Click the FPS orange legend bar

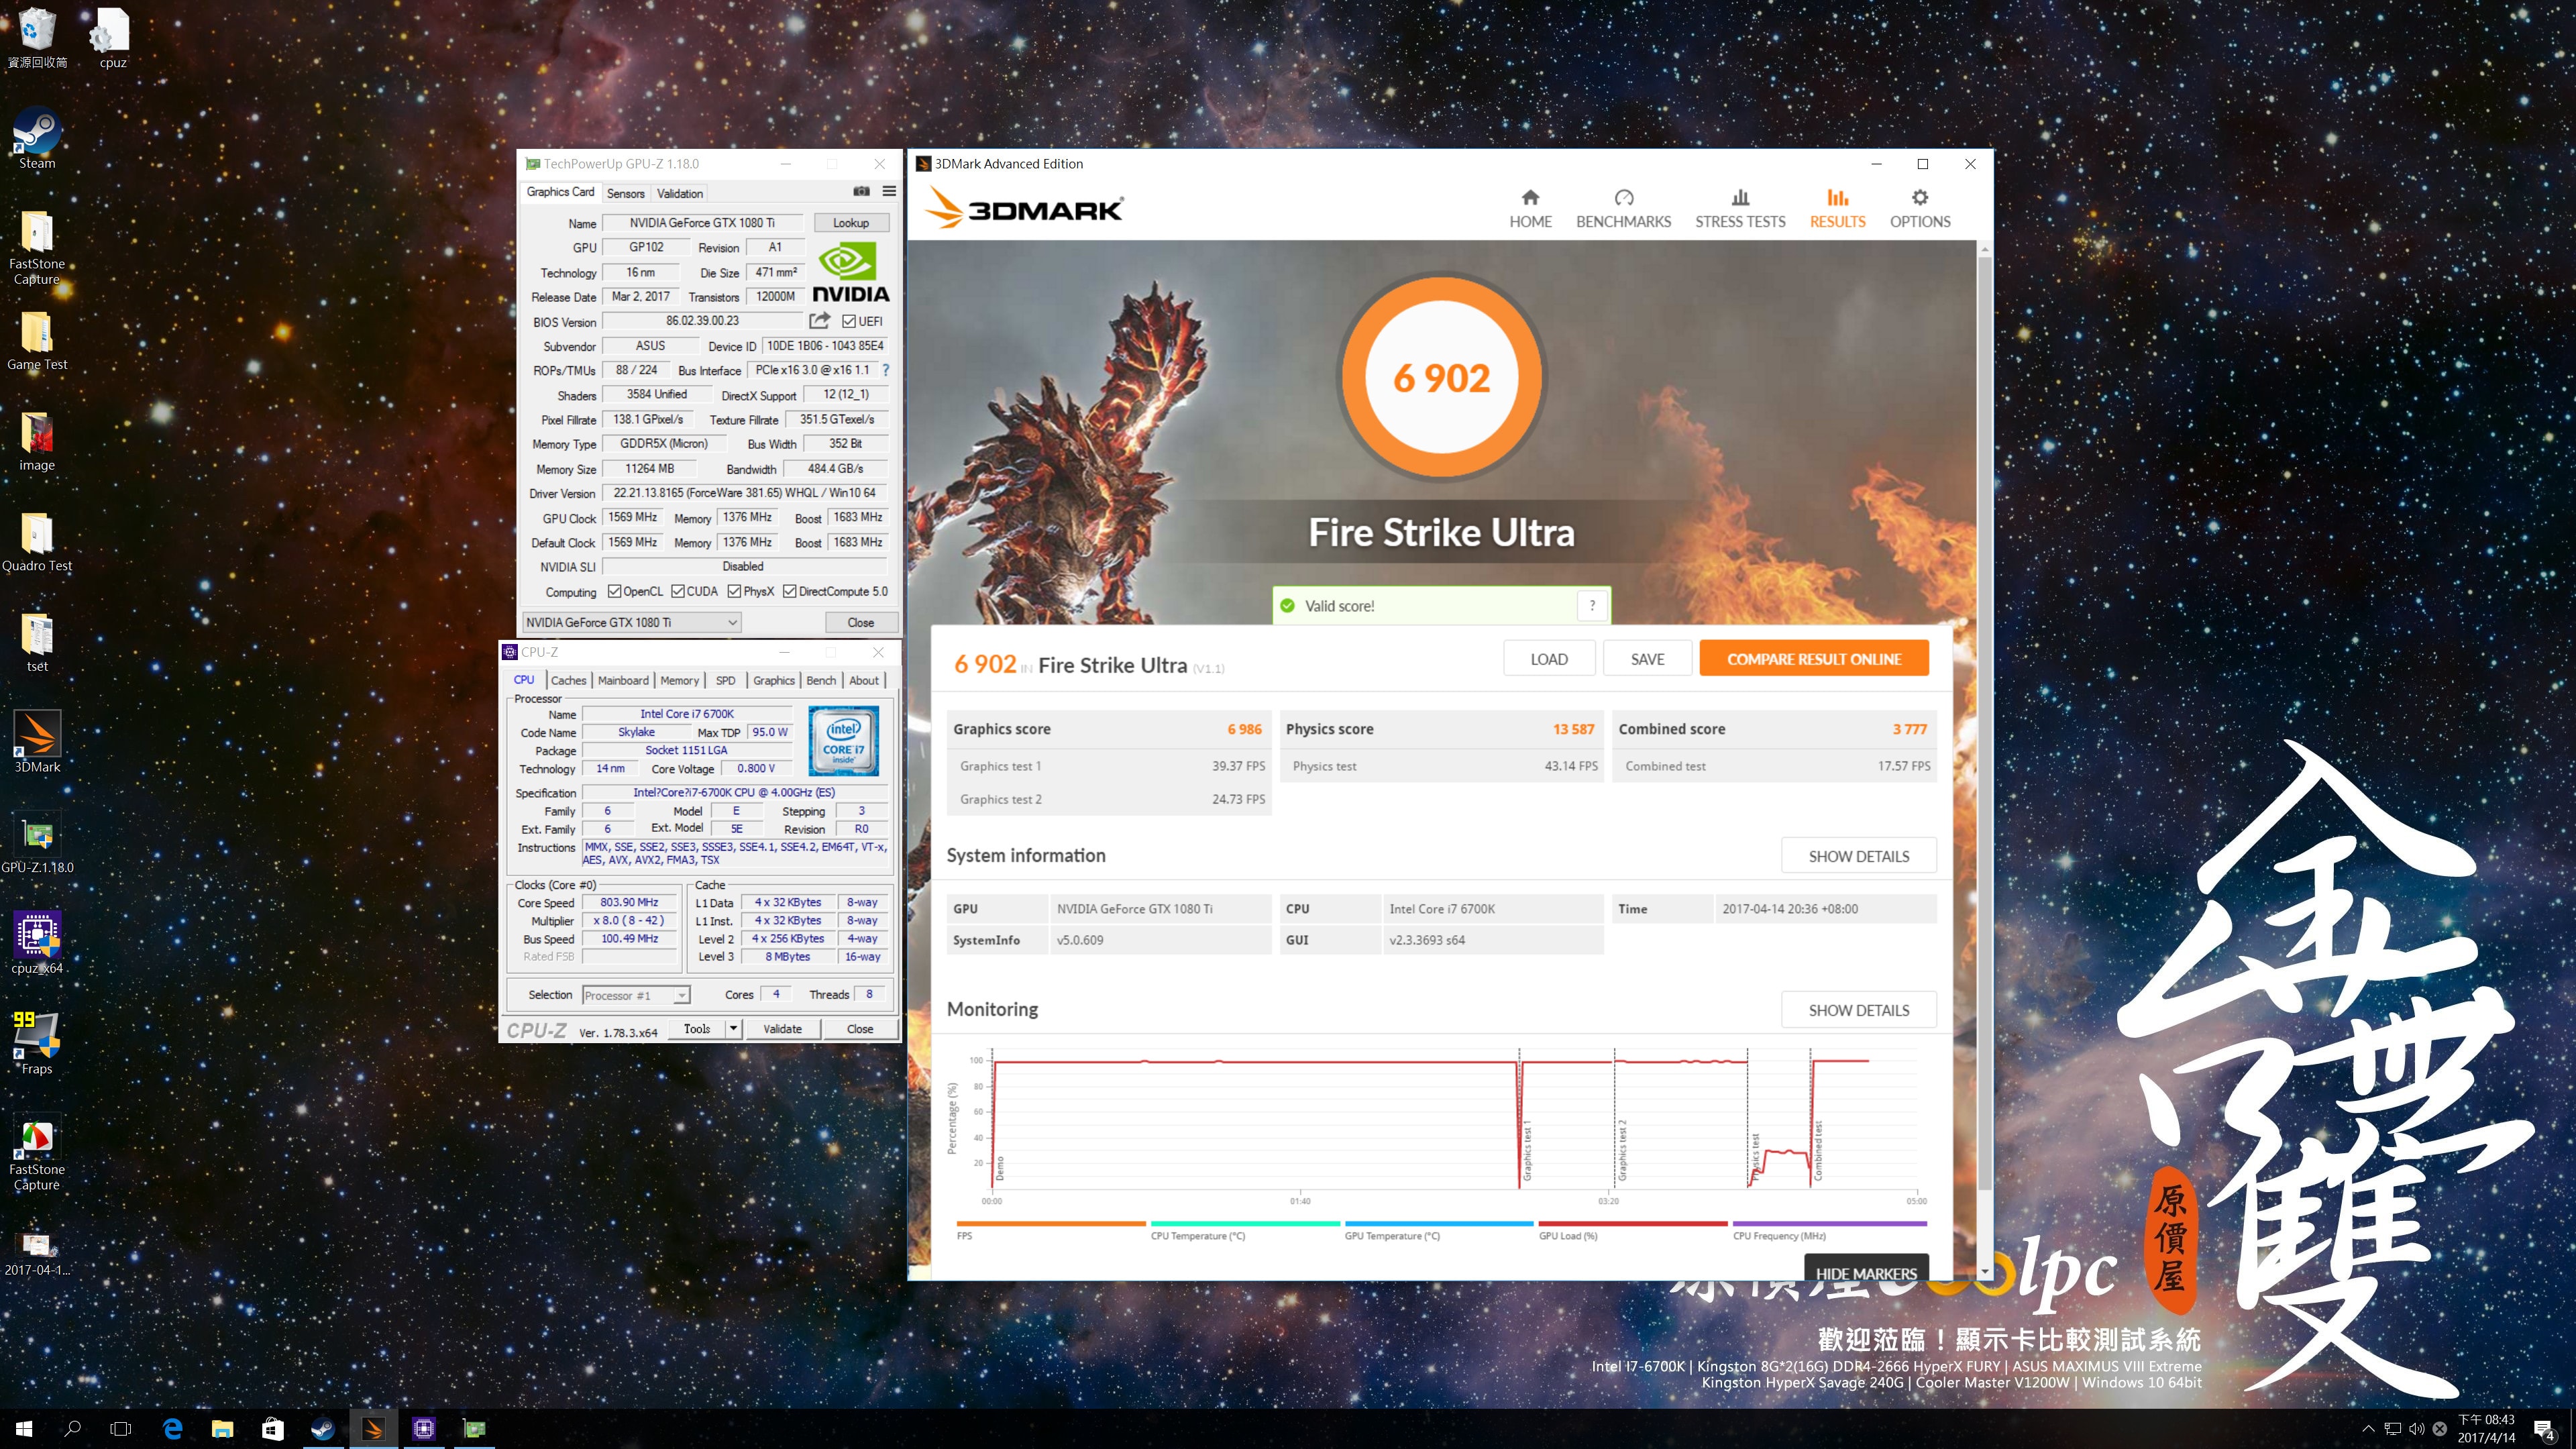point(1050,1223)
